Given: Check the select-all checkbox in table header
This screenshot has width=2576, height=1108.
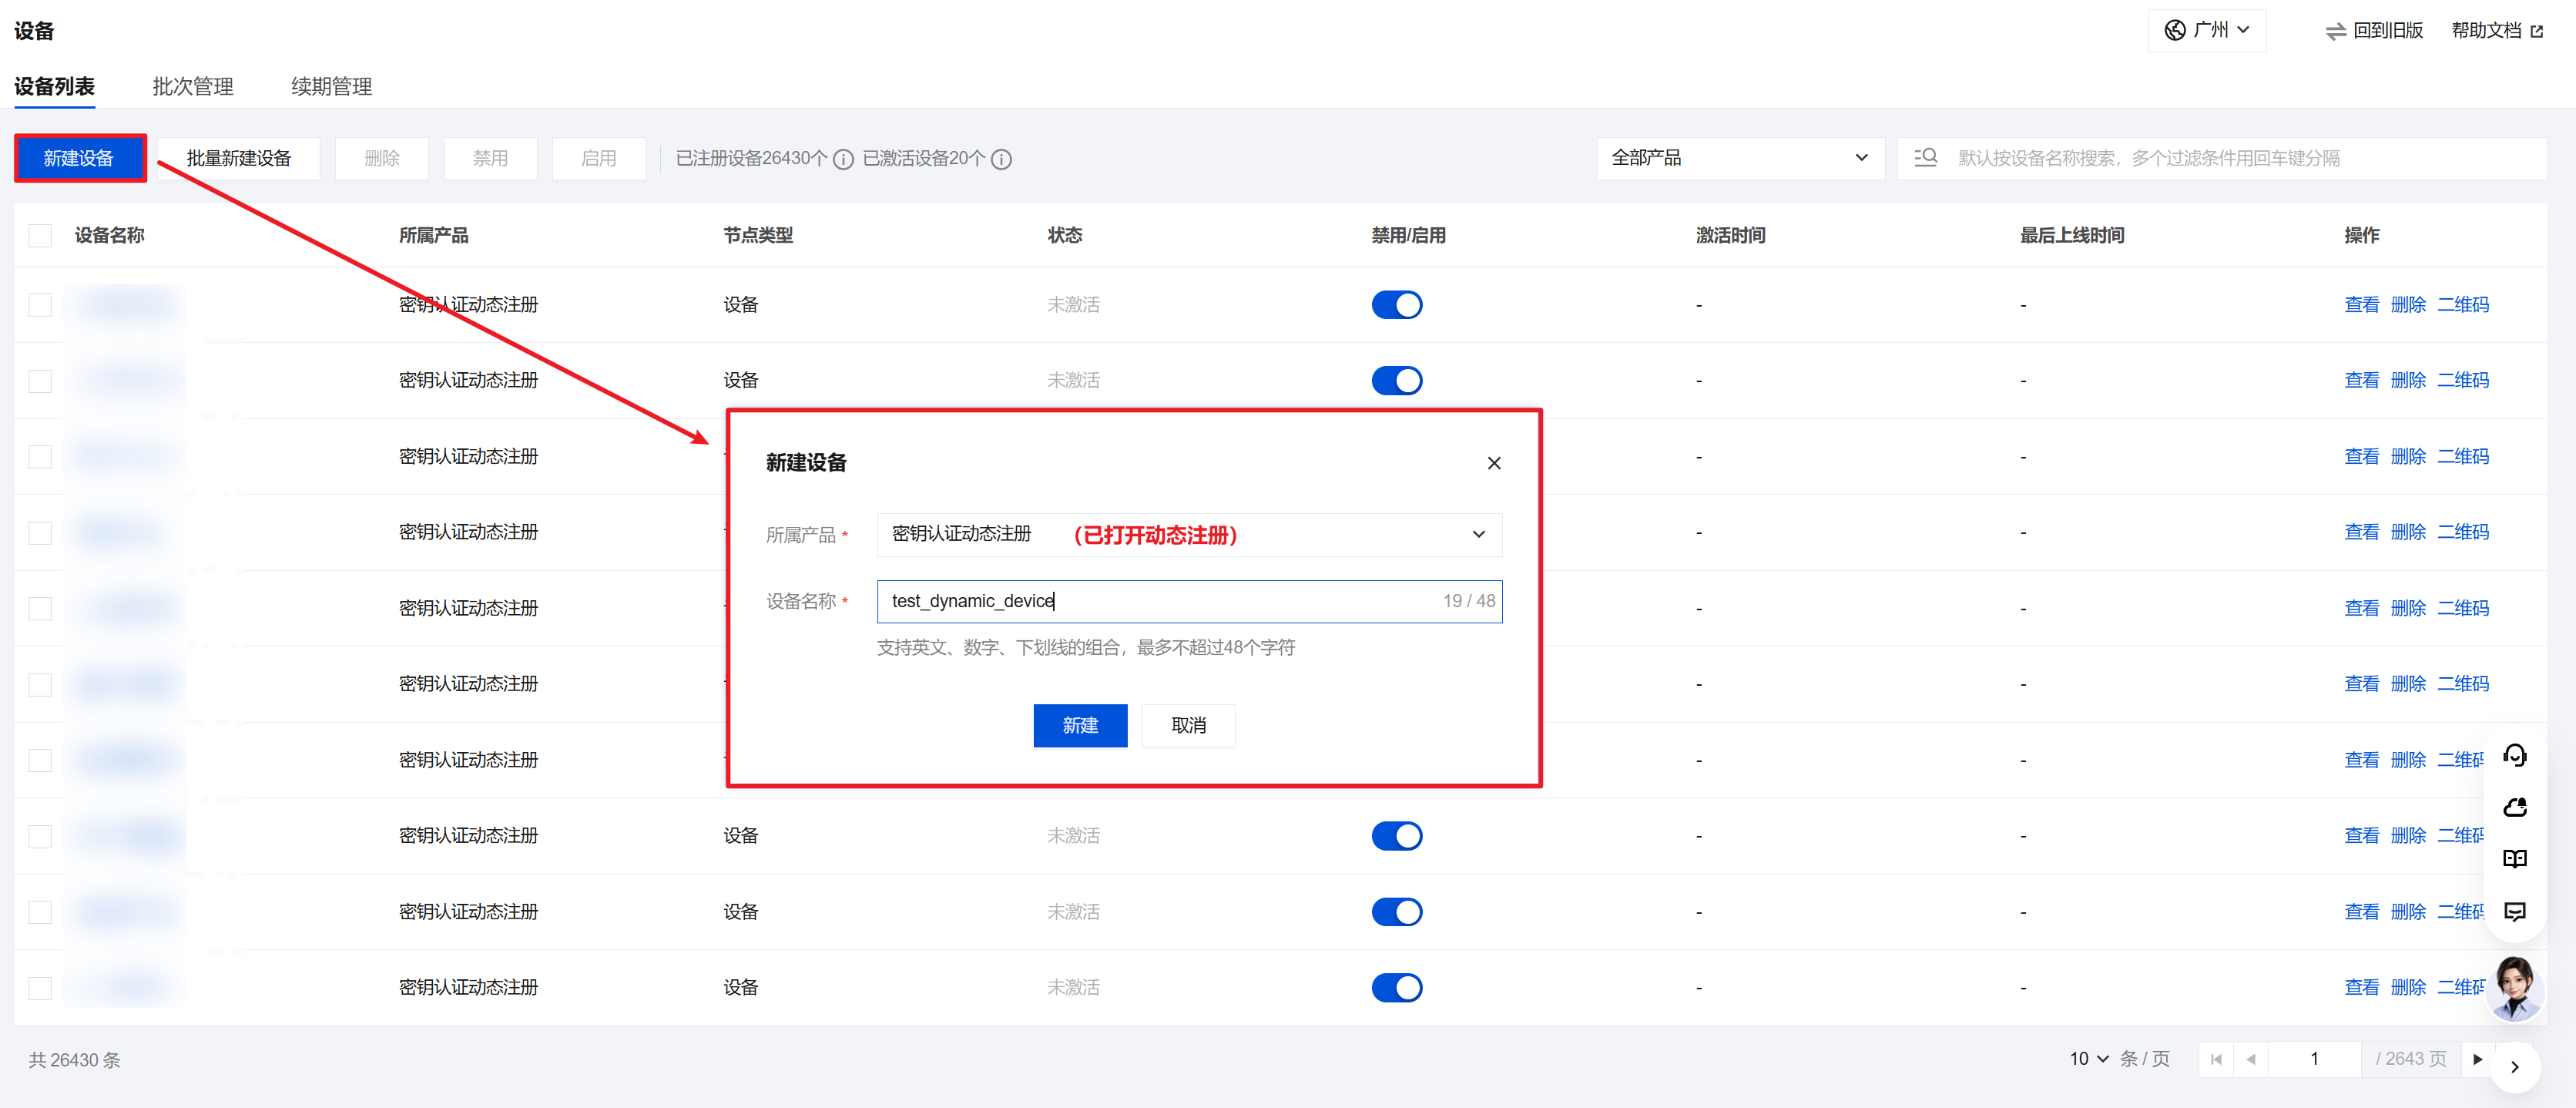Looking at the screenshot, I should pyautogui.click(x=40, y=236).
